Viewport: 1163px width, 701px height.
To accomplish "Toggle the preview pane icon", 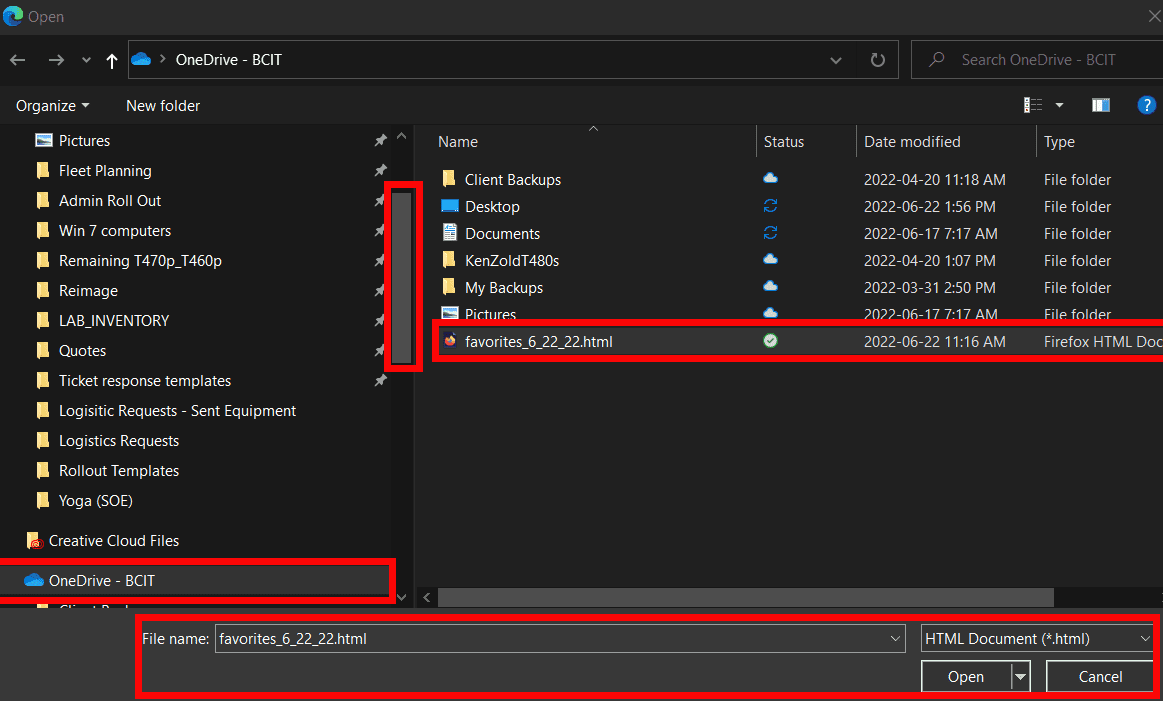I will pos(1101,105).
